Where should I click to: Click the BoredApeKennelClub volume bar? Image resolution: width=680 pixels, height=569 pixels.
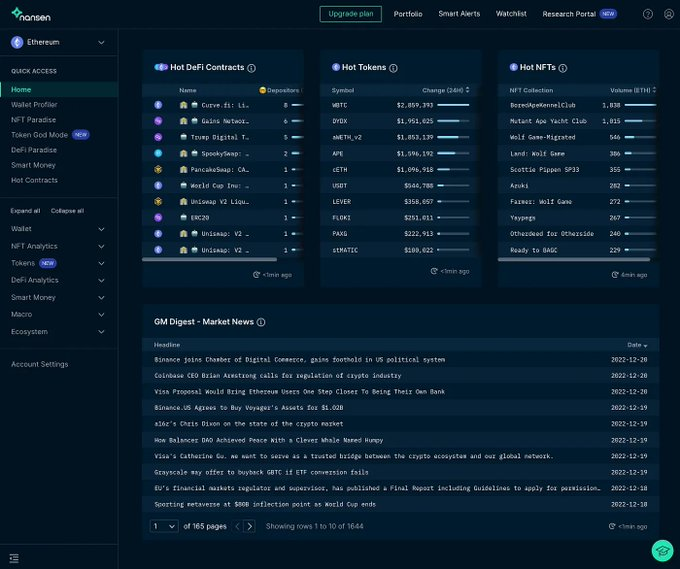(640, 105)
